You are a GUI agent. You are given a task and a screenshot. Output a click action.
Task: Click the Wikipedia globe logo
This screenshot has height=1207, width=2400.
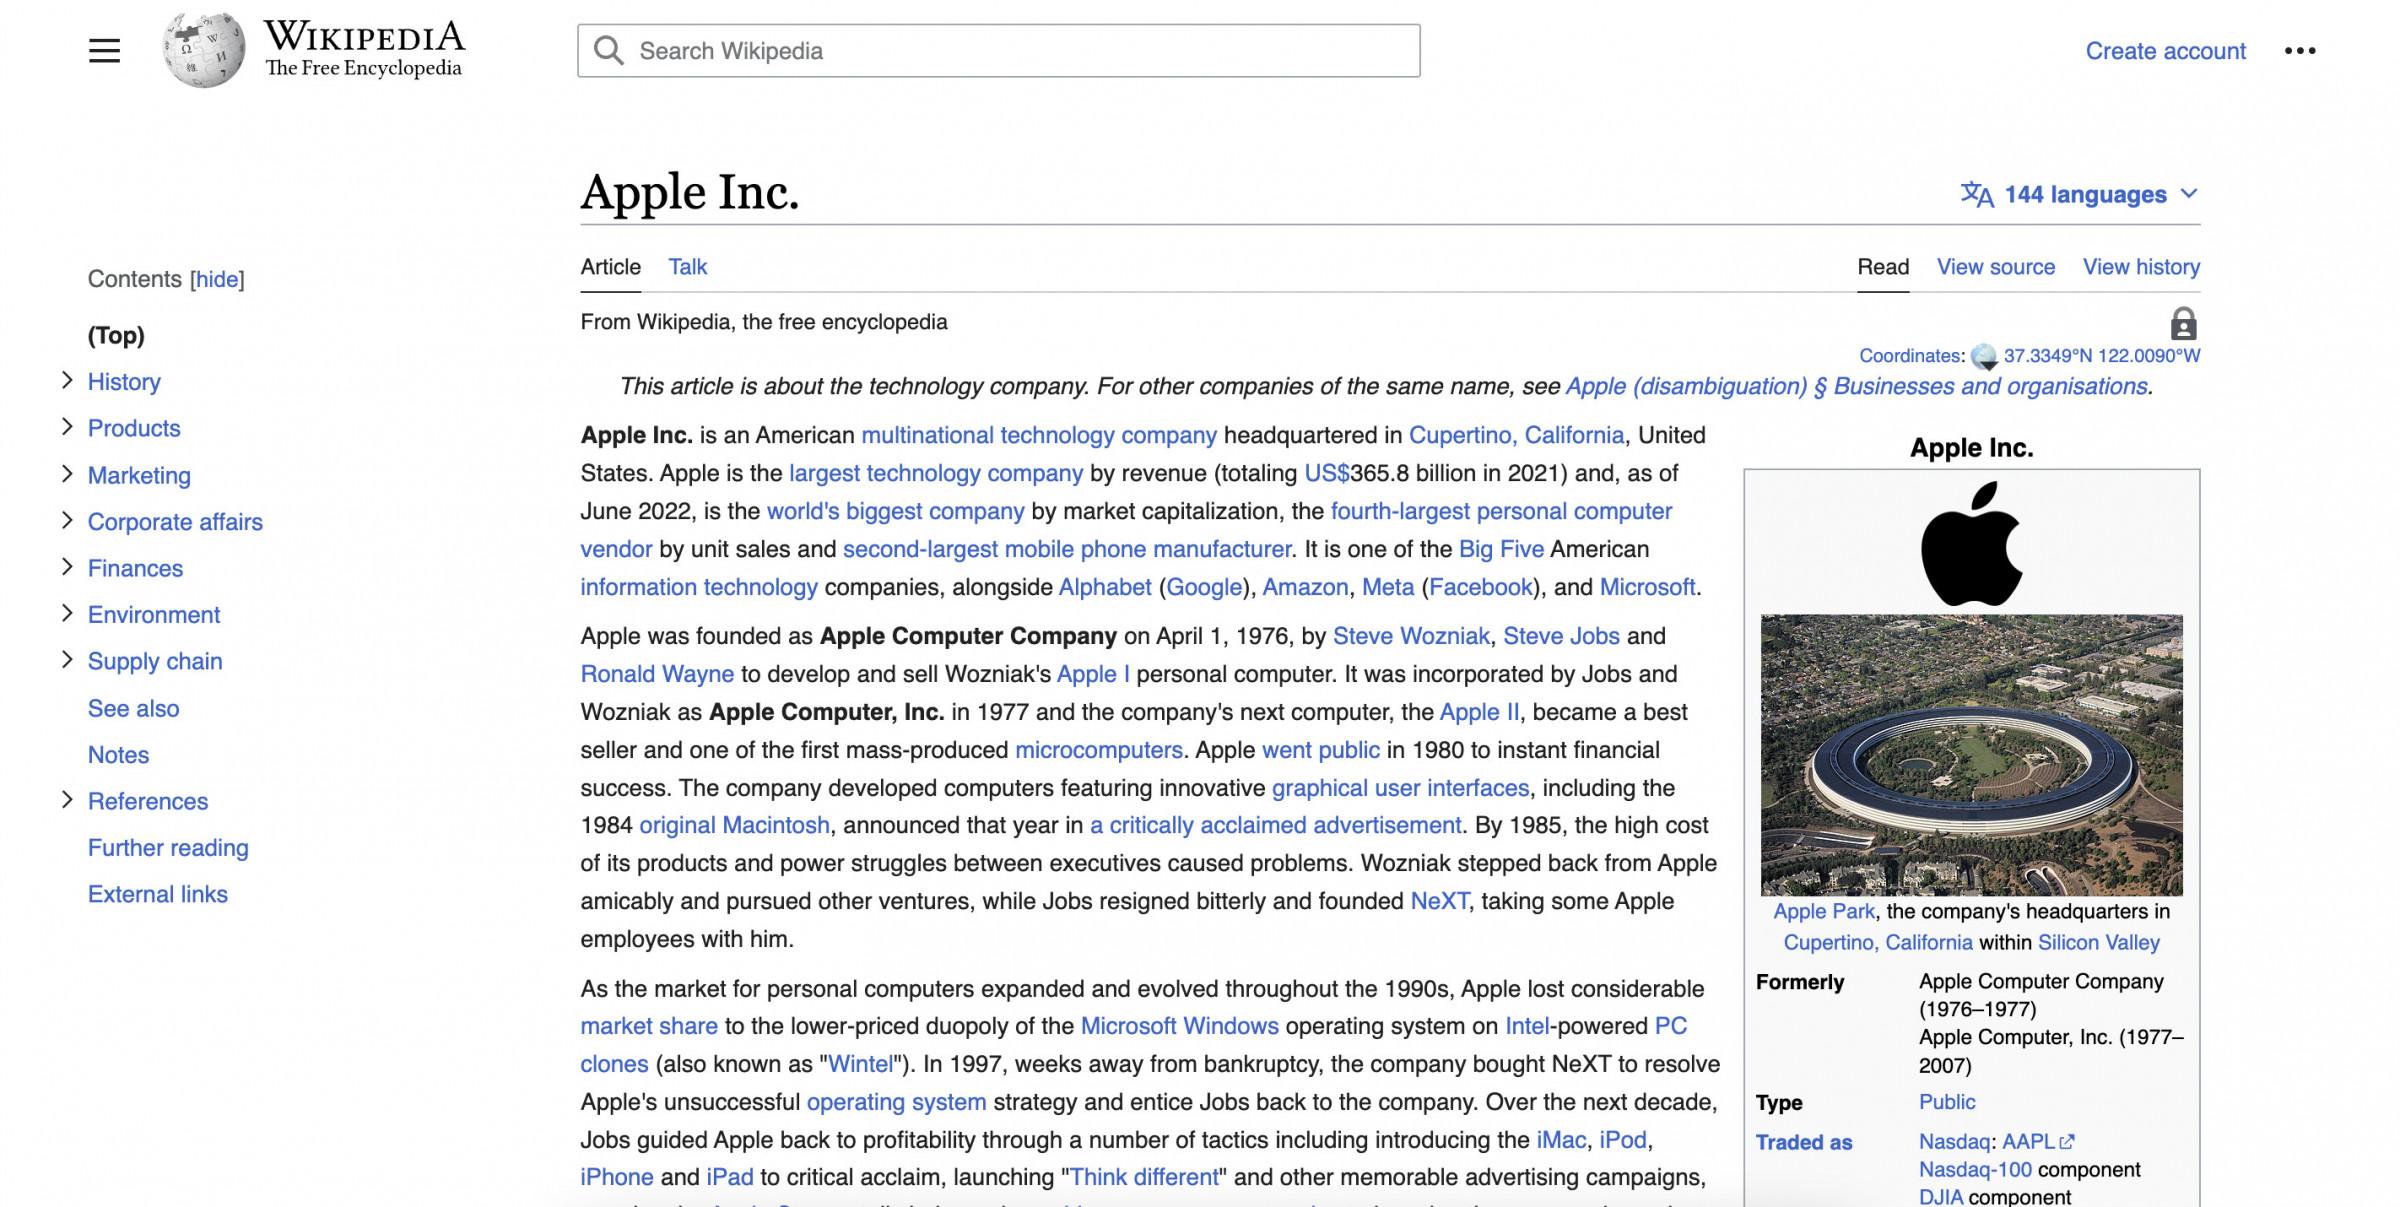click(204, 50)
